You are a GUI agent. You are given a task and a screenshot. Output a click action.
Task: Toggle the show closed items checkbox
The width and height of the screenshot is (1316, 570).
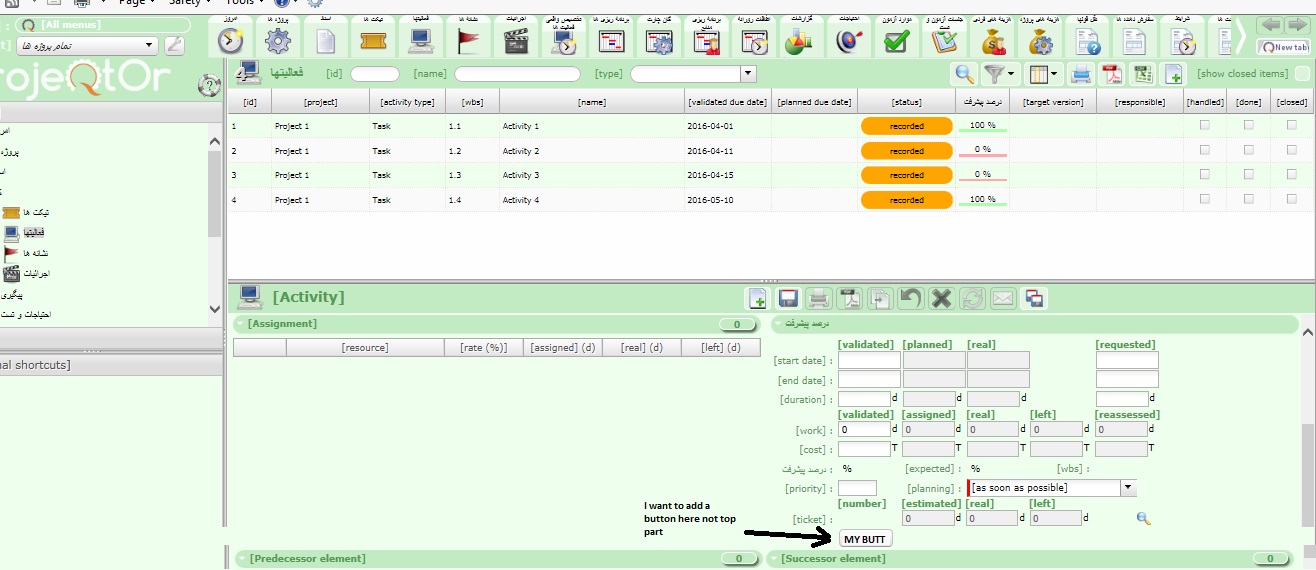(x=1301, y=74)
